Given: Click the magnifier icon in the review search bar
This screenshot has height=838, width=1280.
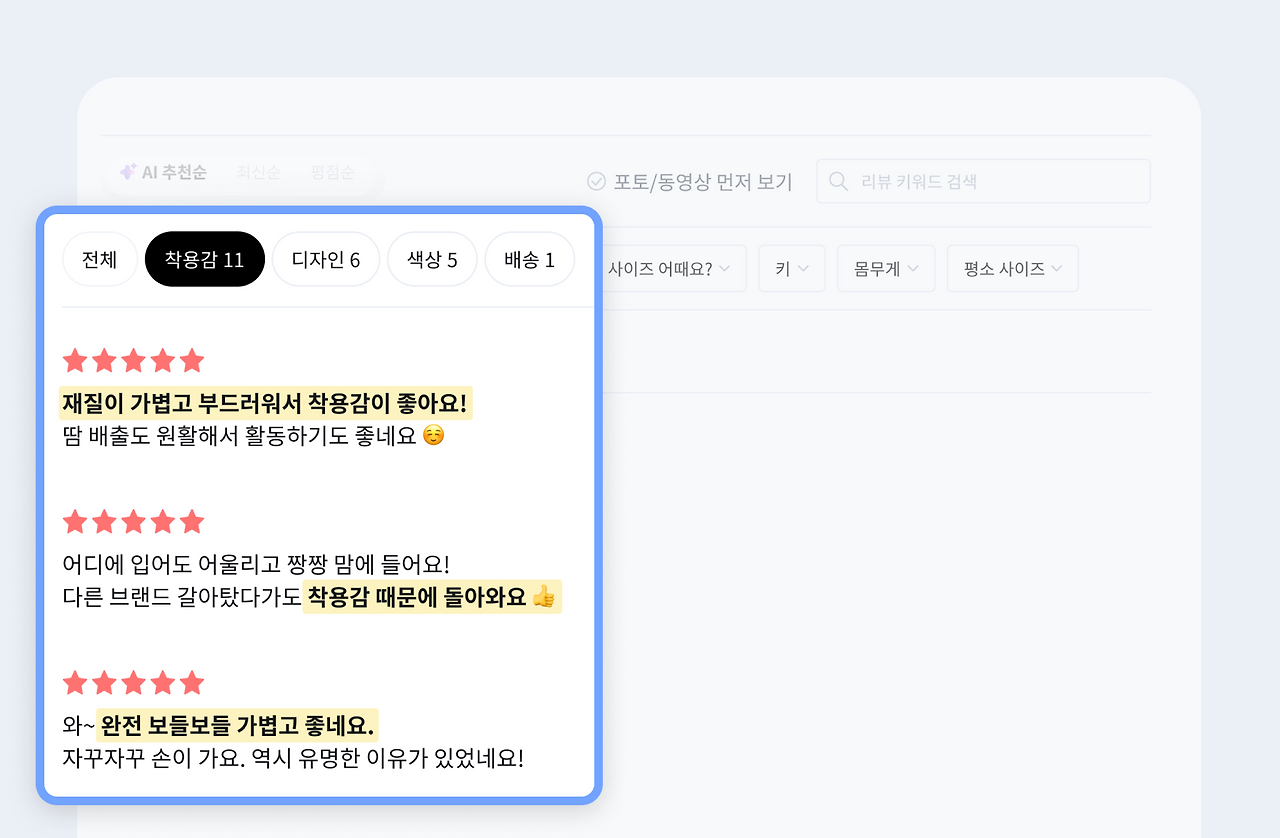Looking at the screenshot, I should pyautogui.click(x=838, y=181).
